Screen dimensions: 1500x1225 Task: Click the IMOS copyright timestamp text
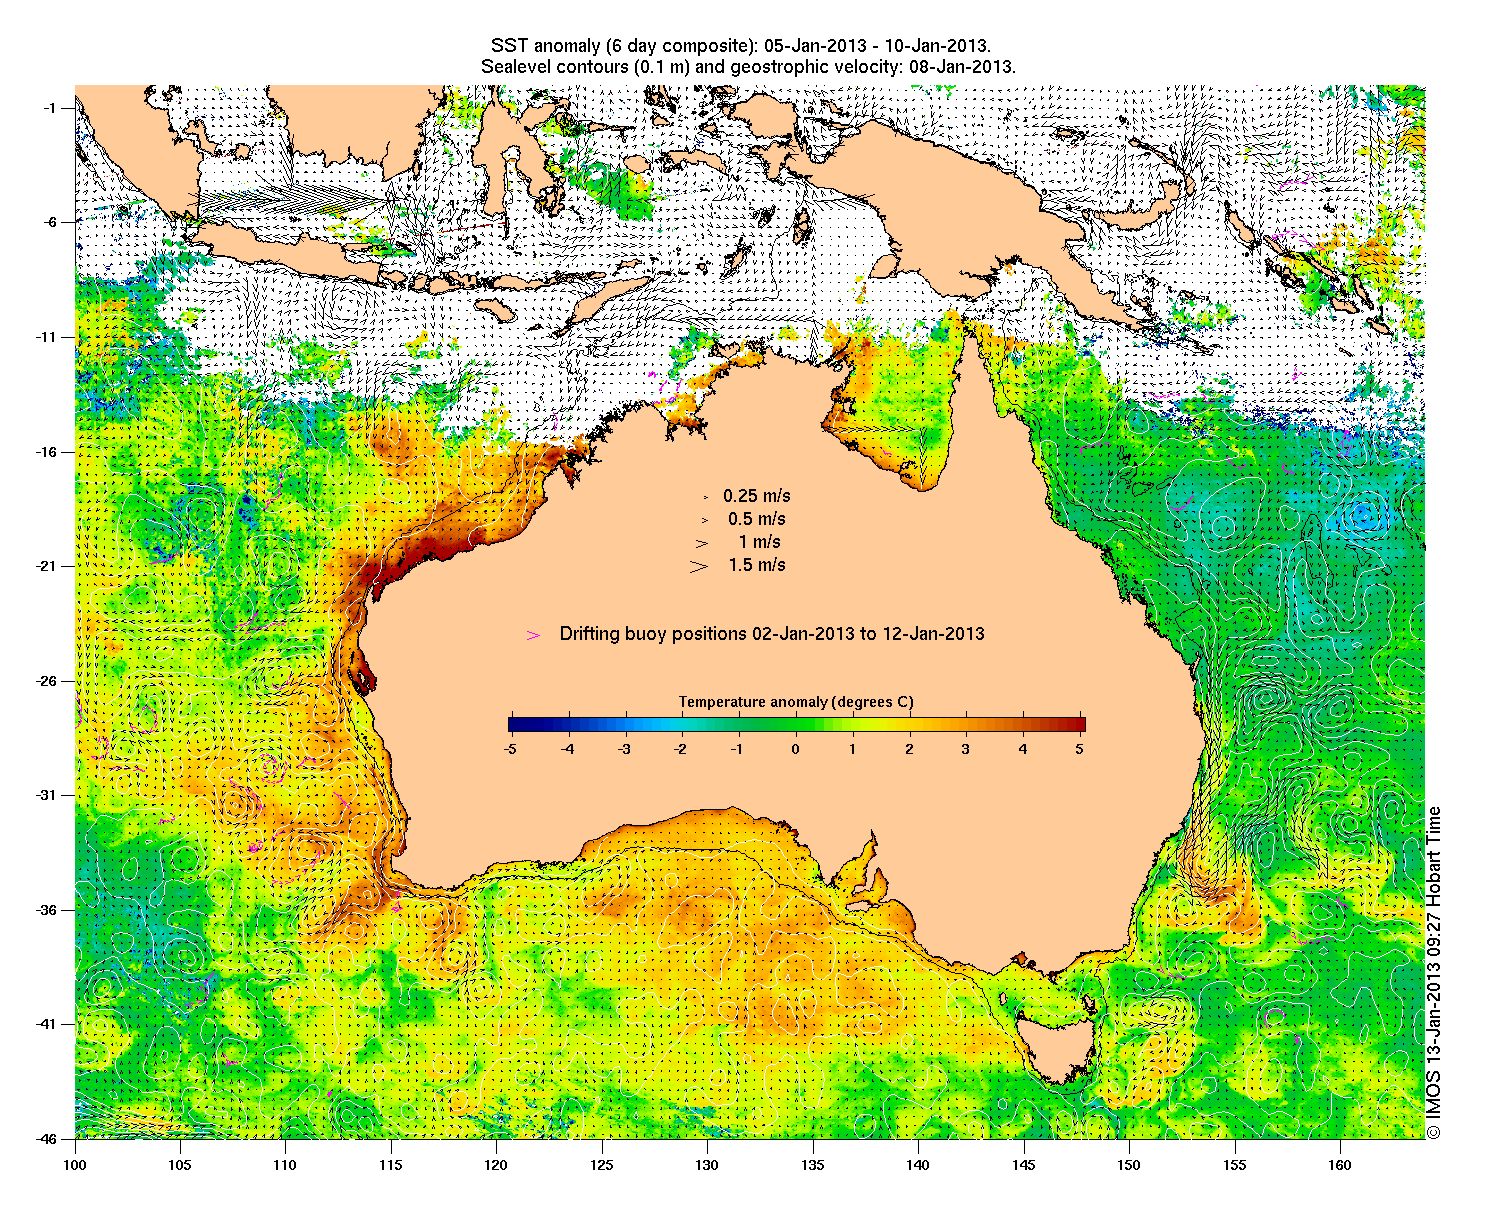[1433, 972]
